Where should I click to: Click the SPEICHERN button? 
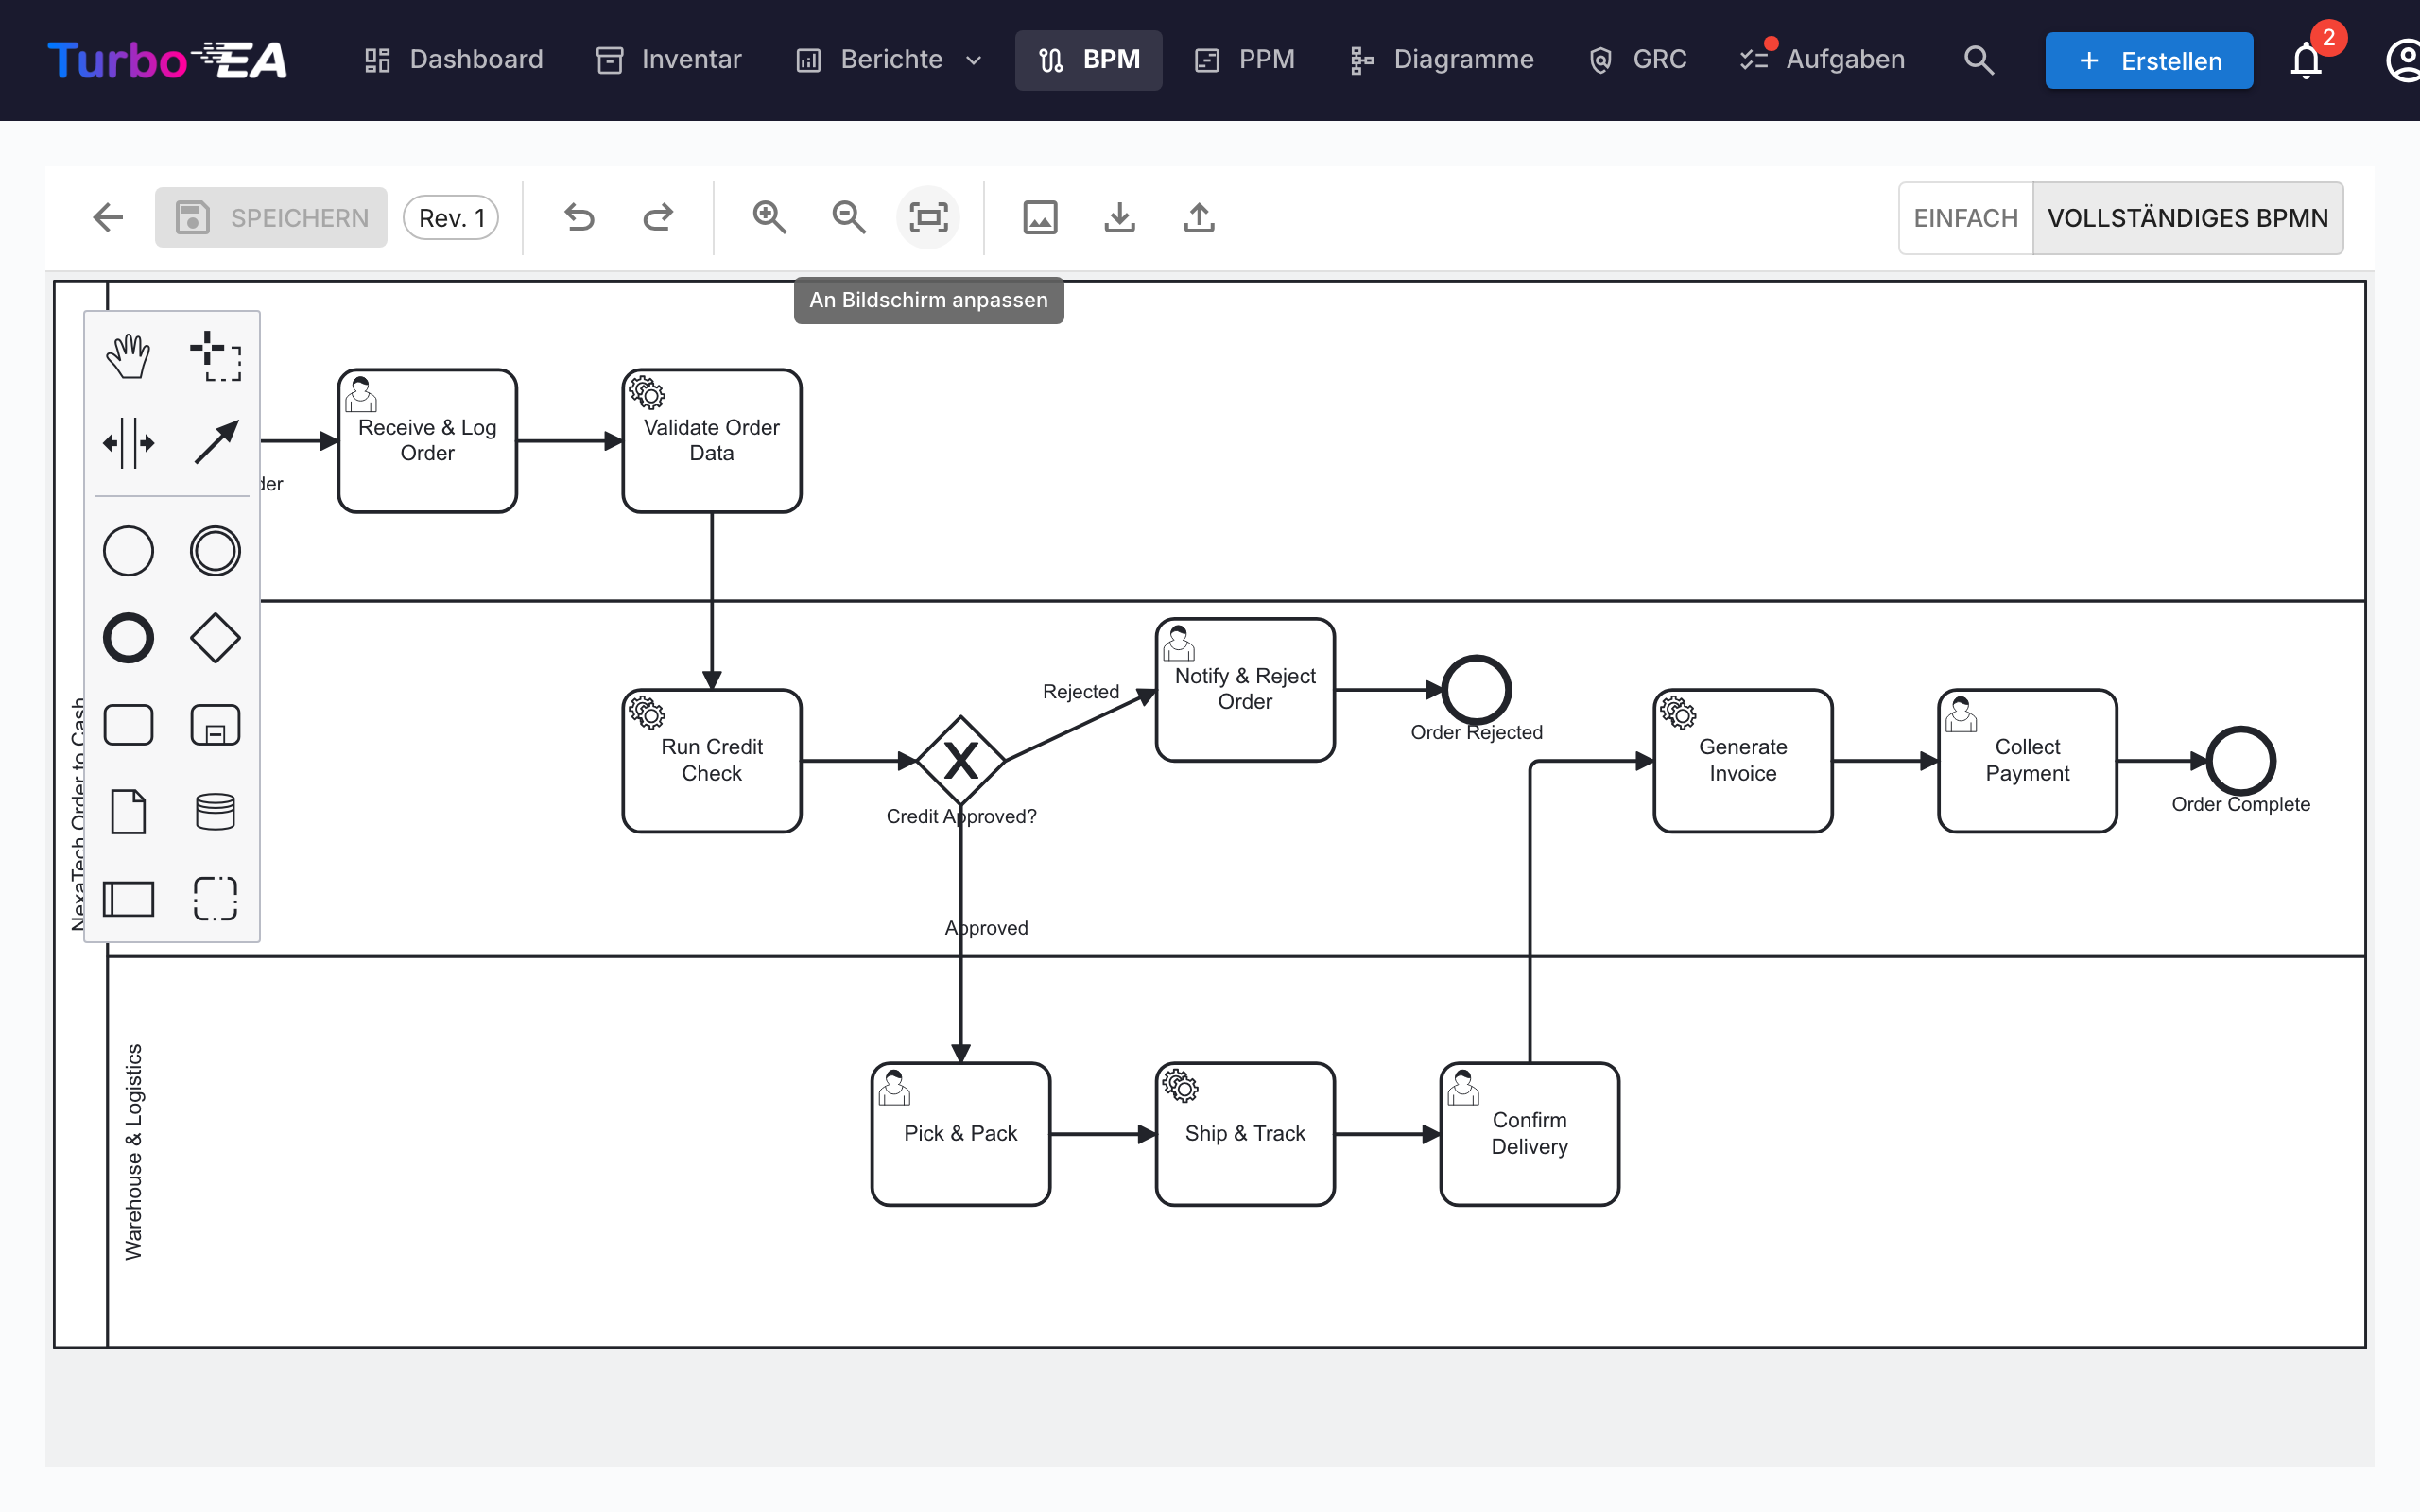click(271, 217)
